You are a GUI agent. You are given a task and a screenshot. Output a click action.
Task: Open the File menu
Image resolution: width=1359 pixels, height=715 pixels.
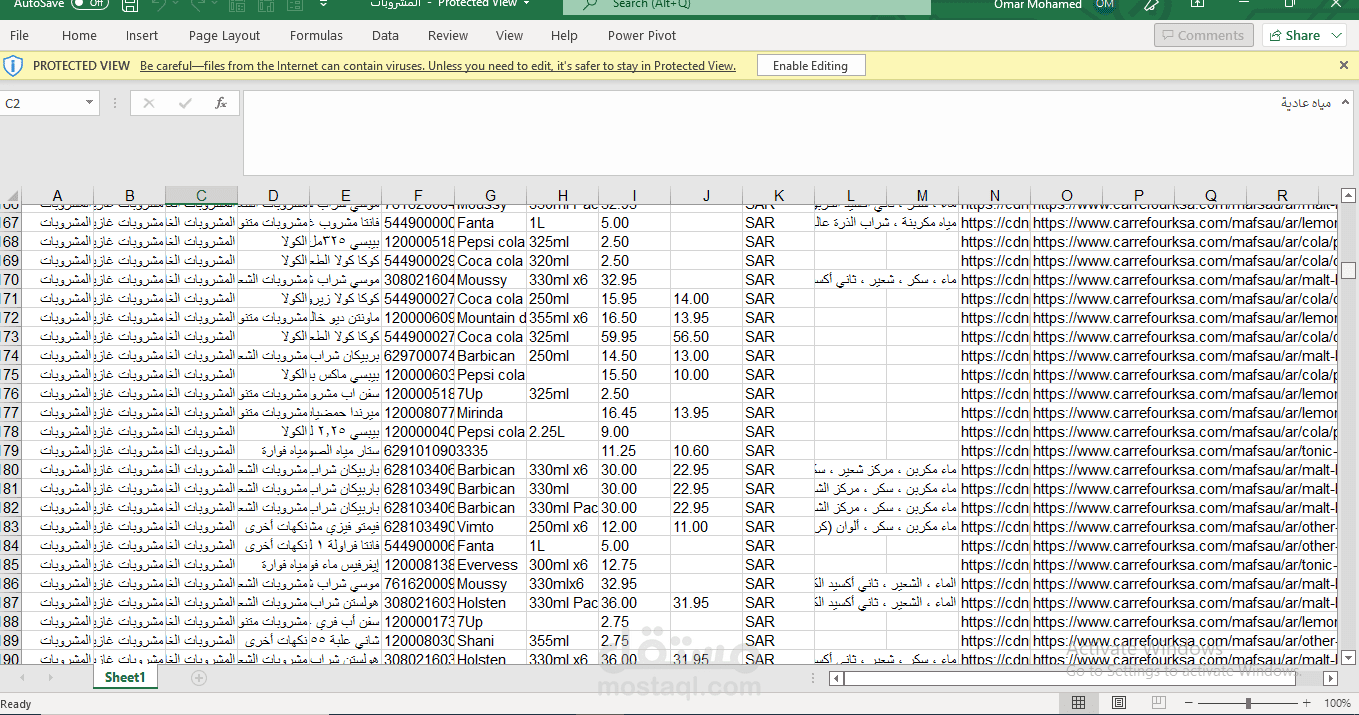(x=19, y=35)
